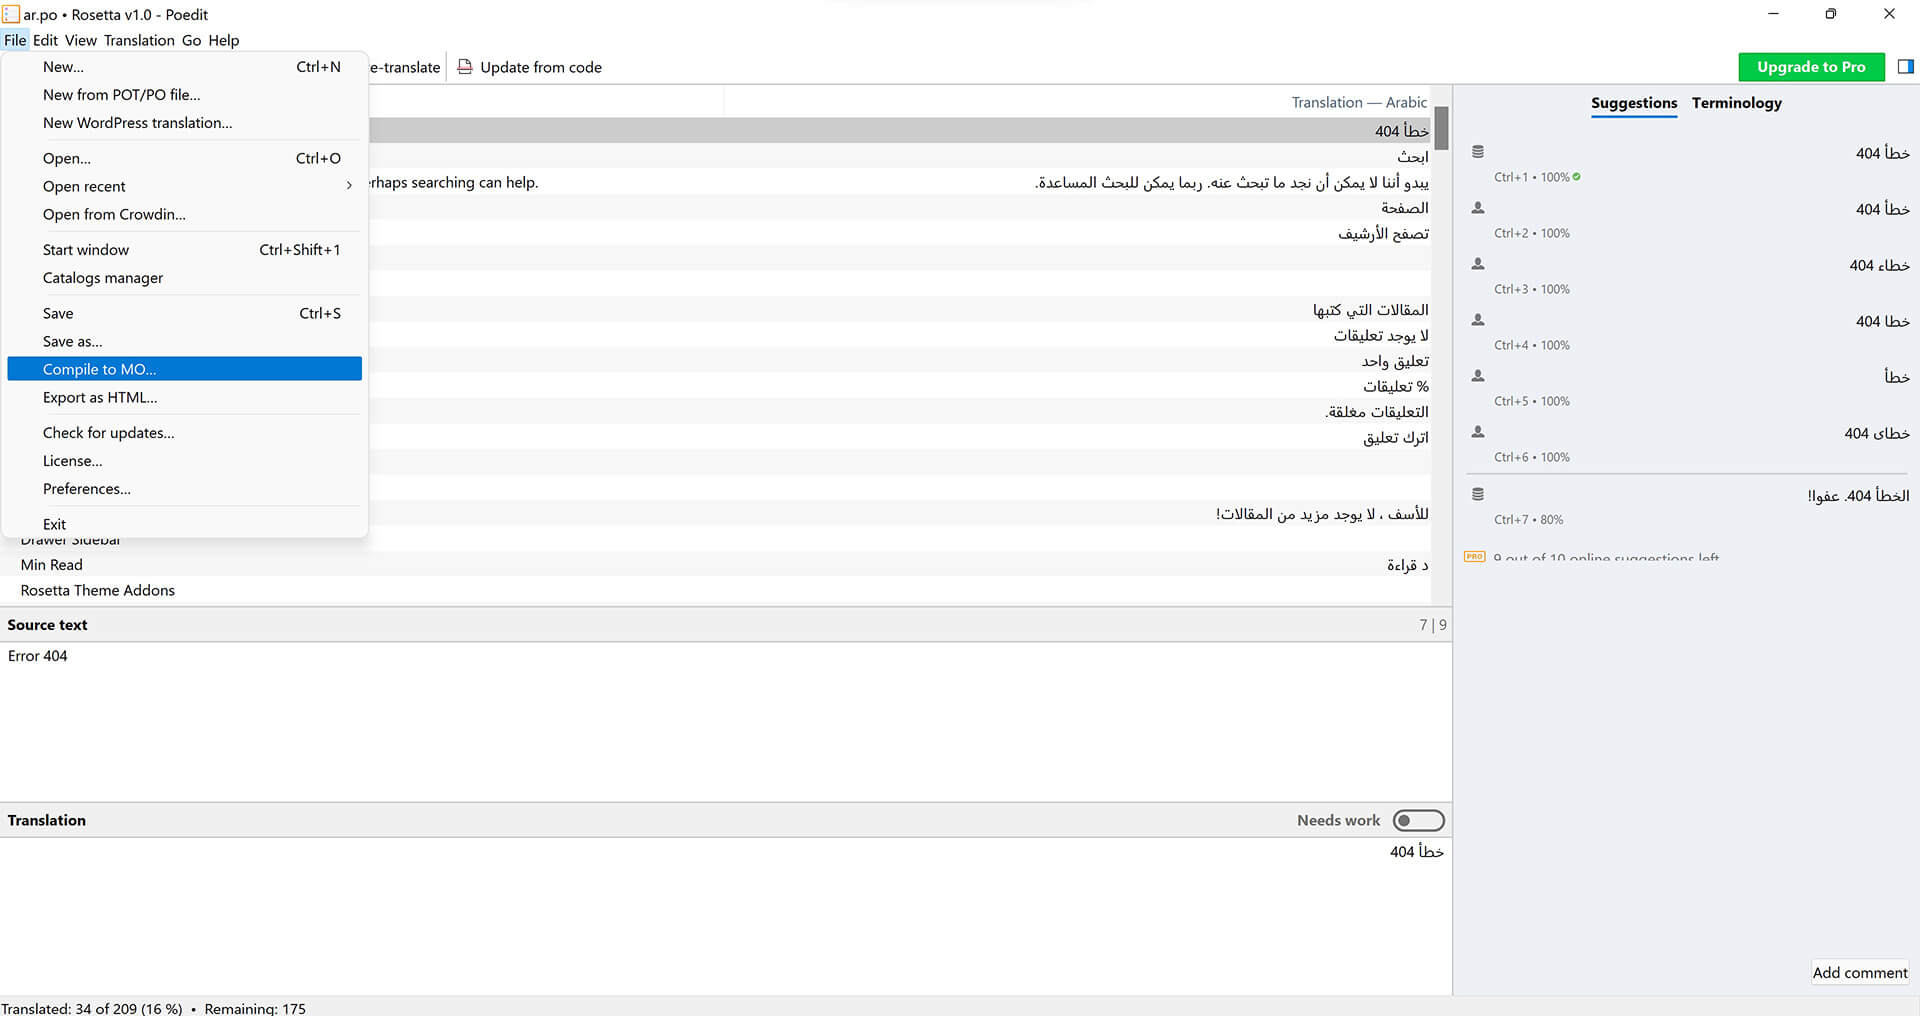Viewport: 1920px width, 1016px height.
Task: Toggle the sidebar visibility icon
Action: pyautogui.click(x=1905, y=67)
